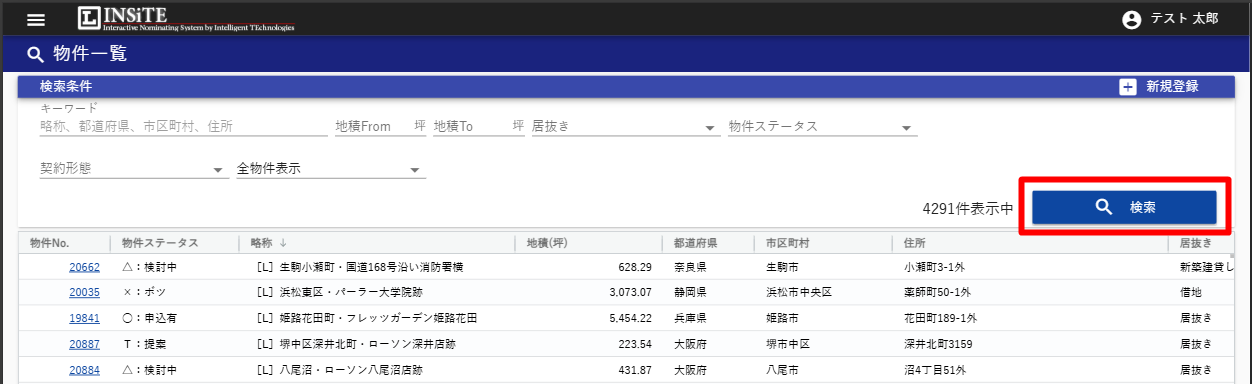The height and width of the screenshot is (384, 1252).
Task: Click 借地 cell in 居抜き column
Action: (1191, 293)
